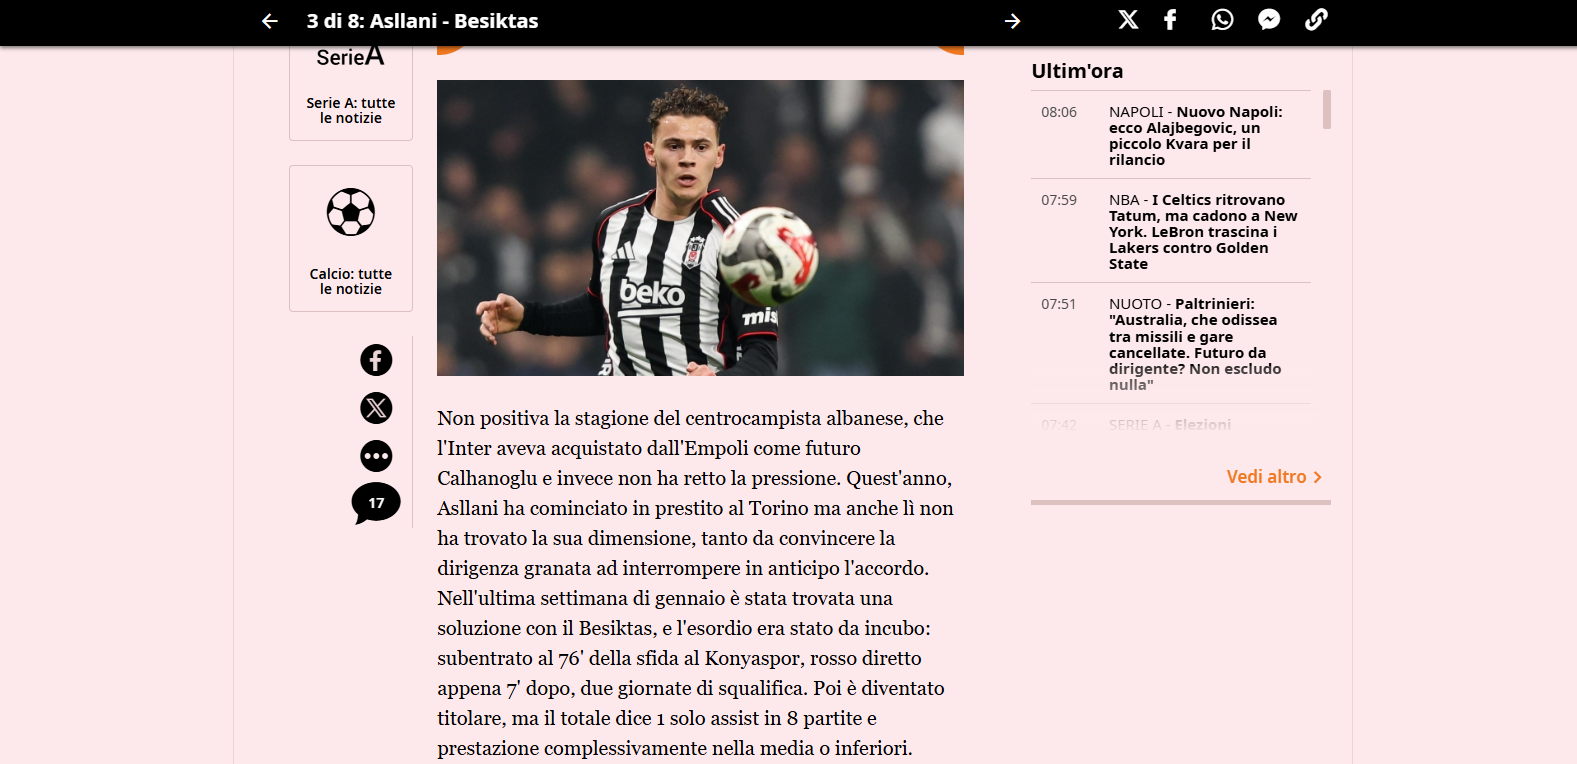Click the Asllani Besiktas photo
The width and height of the screenshot is (1577, 764).
pos(700,228)
